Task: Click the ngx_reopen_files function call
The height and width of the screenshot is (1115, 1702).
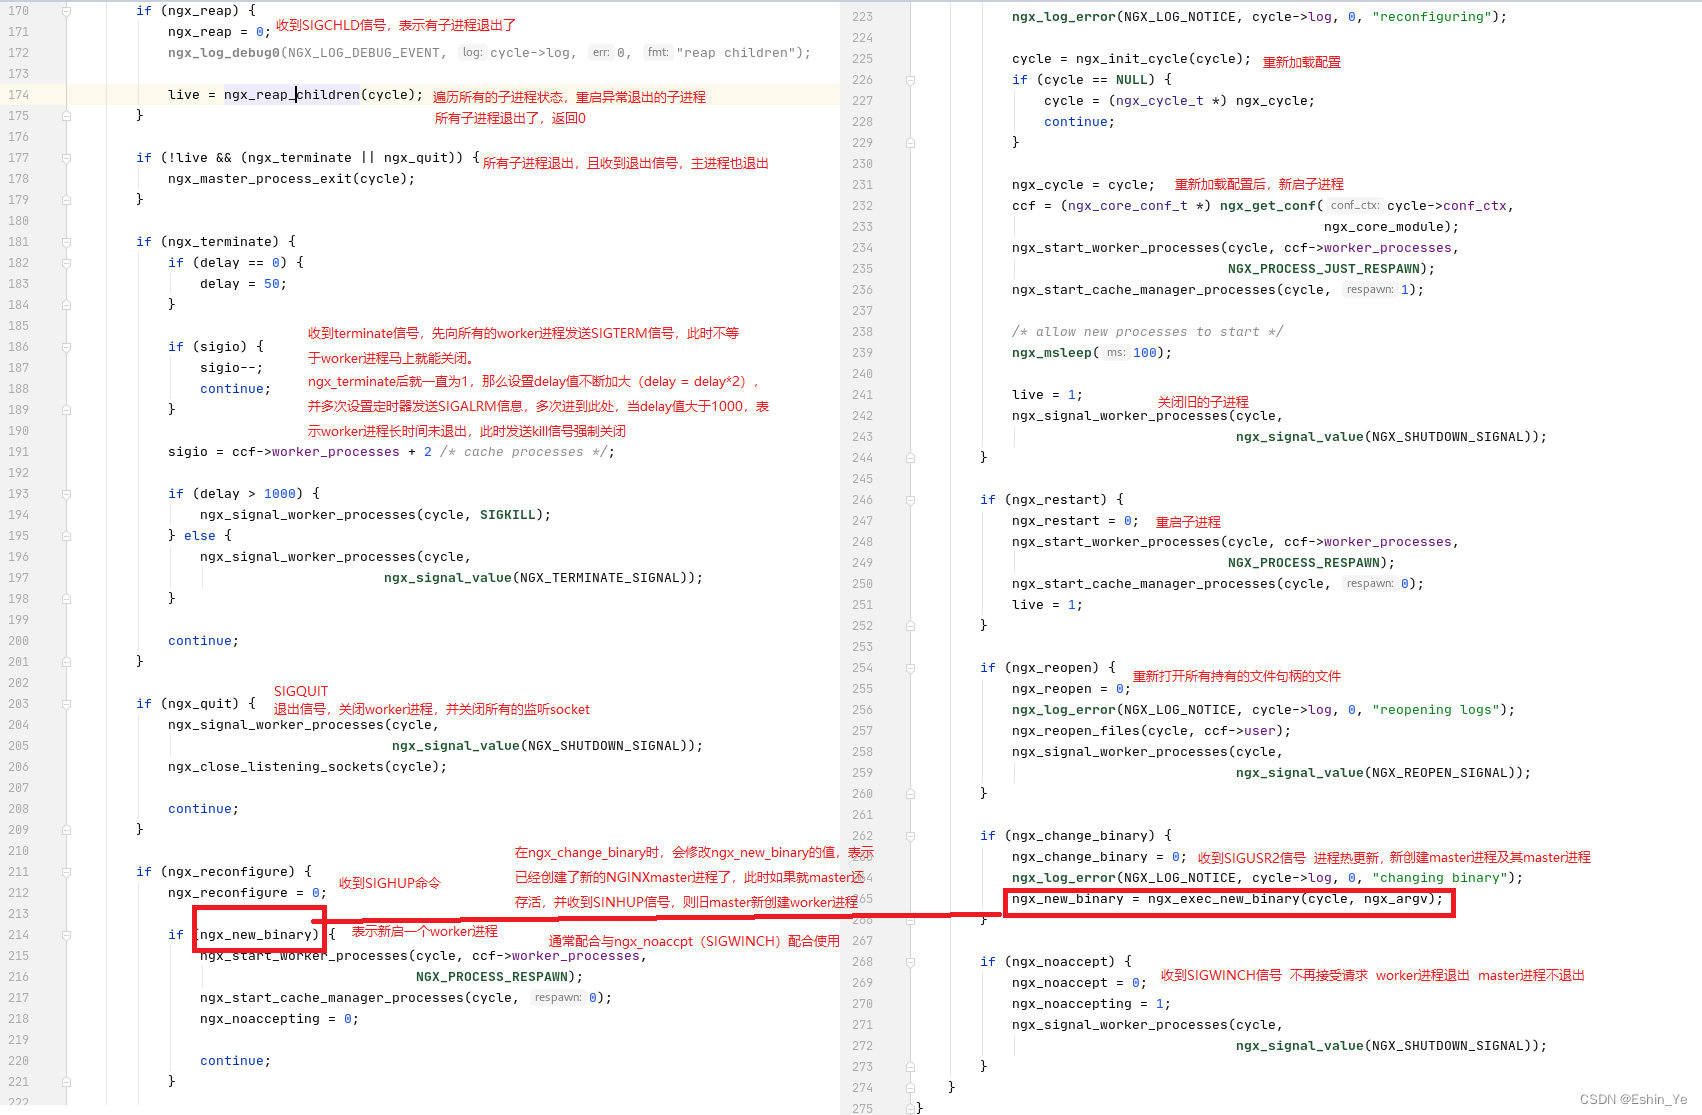Action: tap(1075, 731)
